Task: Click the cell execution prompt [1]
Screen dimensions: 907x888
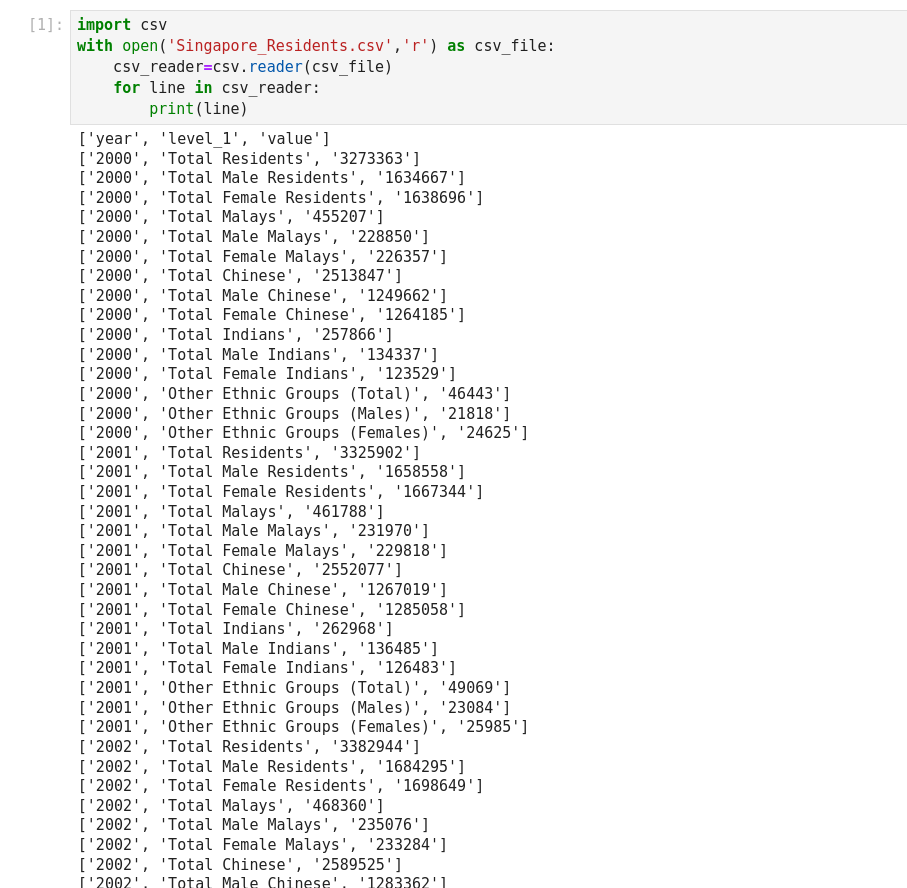Action: (45, 25)
